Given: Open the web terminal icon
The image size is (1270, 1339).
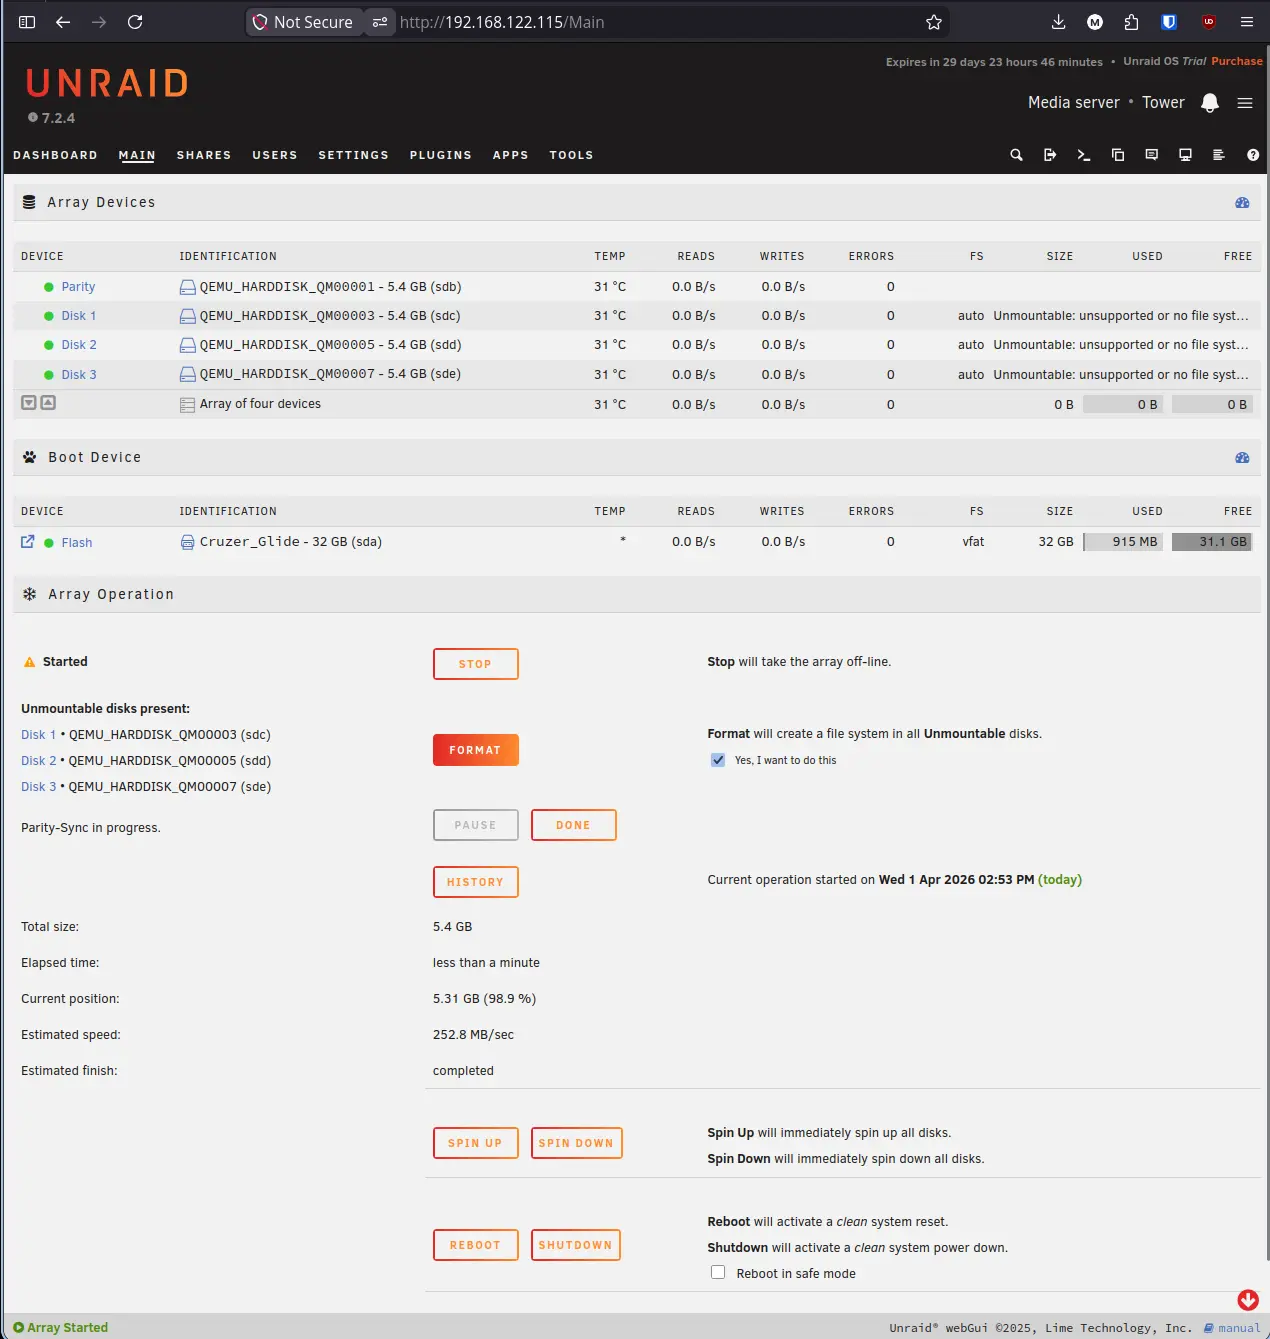Looking at the screenshot, I should [1084, 155].
